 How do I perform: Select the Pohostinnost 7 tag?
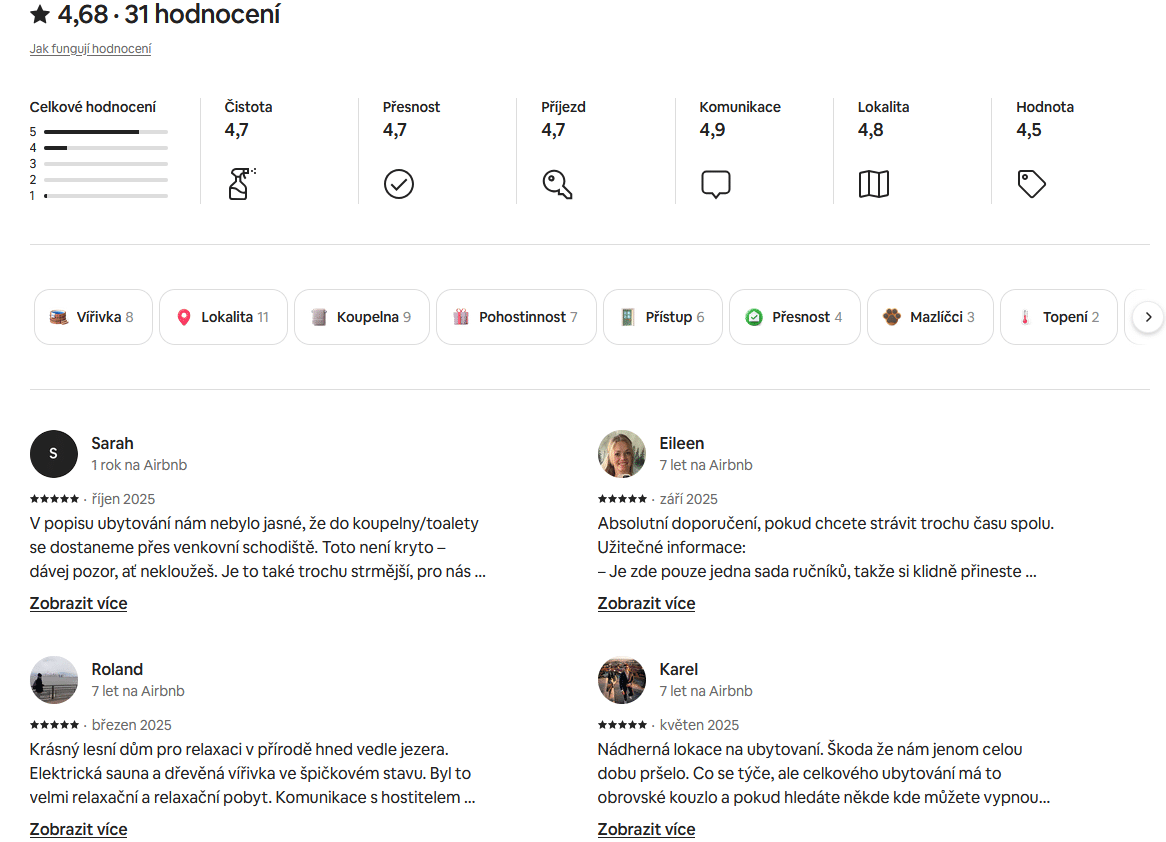[516, 317]
